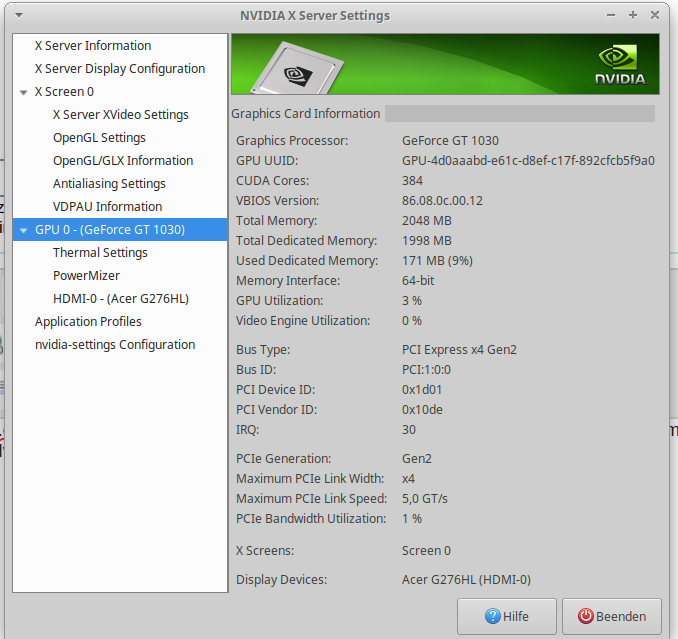
Task: Open OpenGL Settings page
Action: (99, 137)
